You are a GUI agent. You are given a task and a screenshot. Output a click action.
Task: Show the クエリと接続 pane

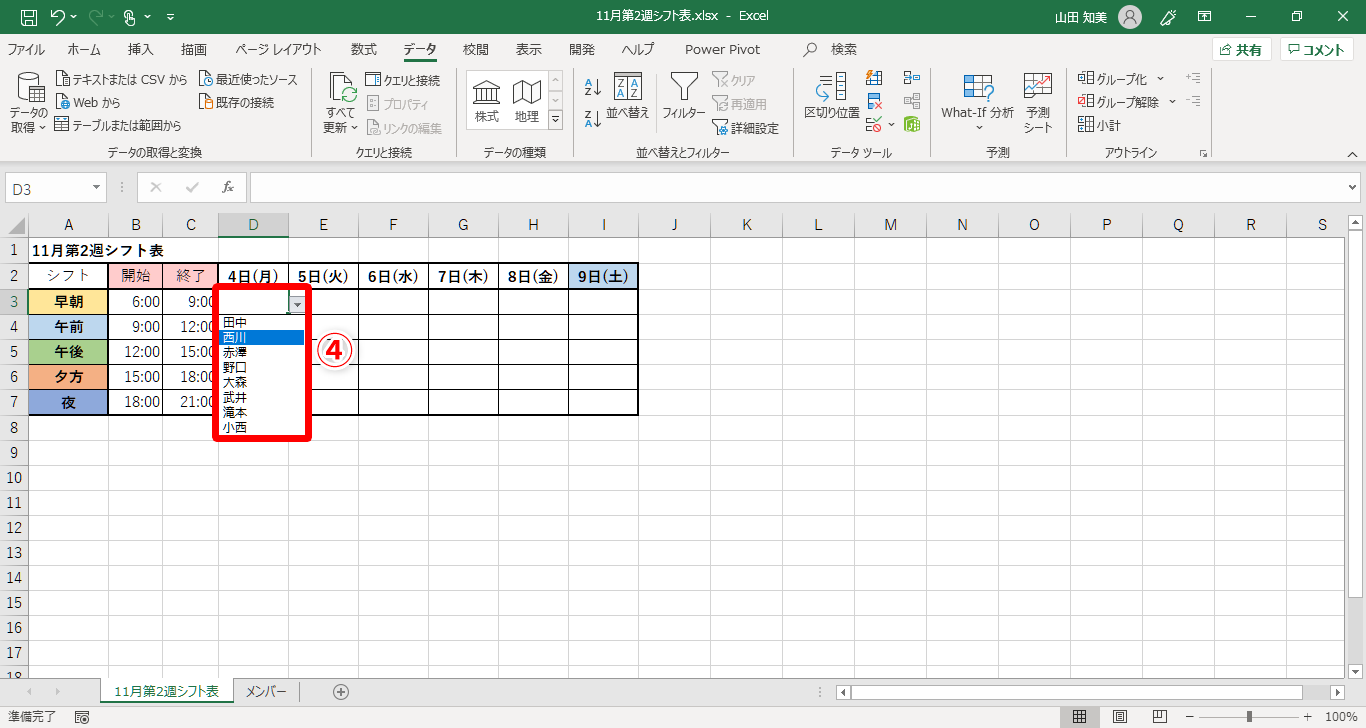402,80
